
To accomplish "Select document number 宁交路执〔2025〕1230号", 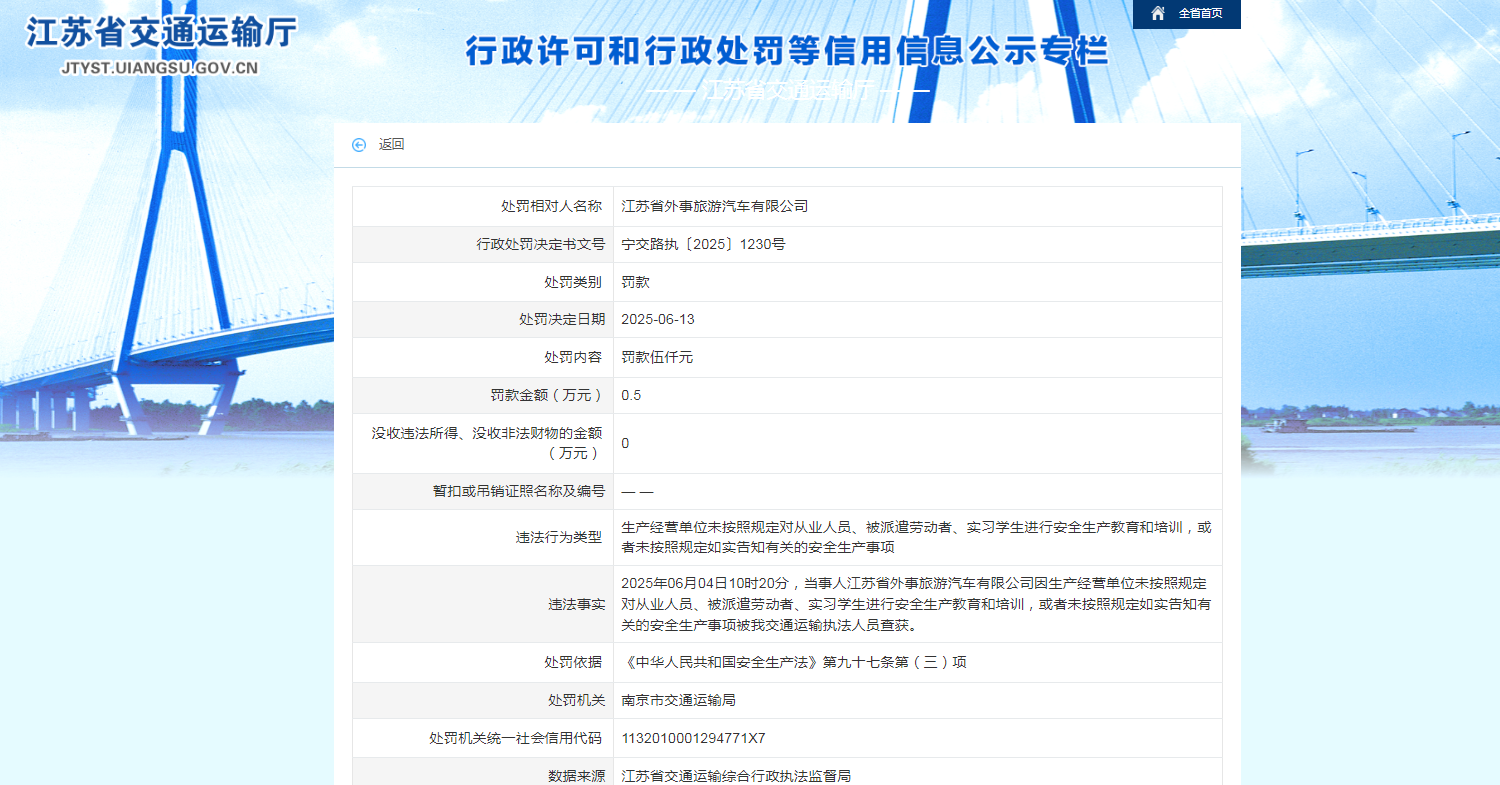I will (703, 245).
